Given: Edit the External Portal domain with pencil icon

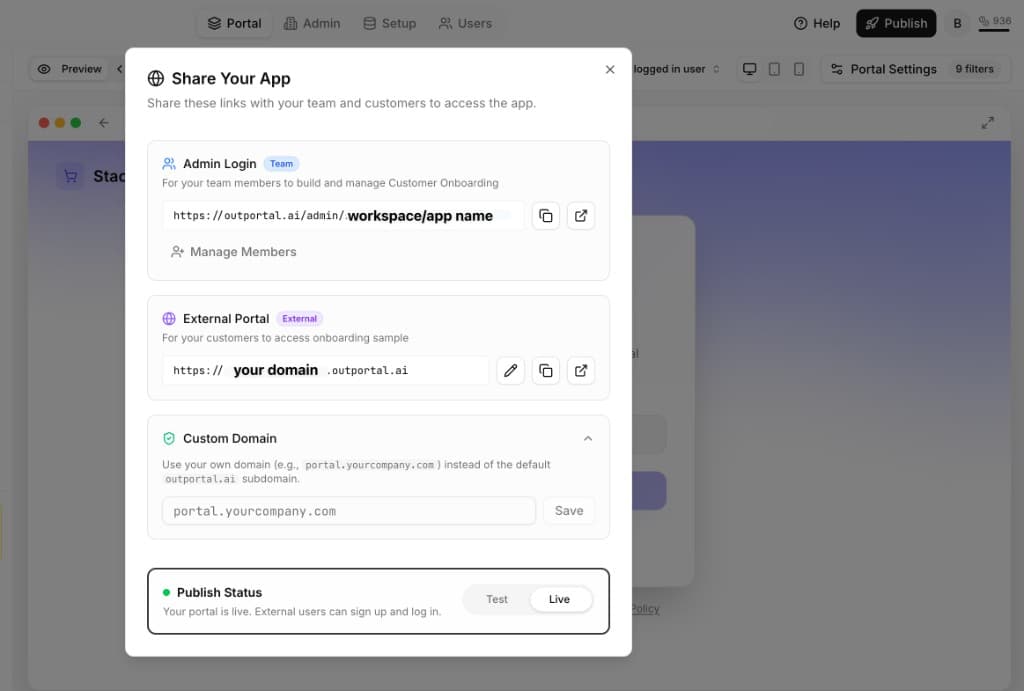Looking at the screenshot, I should tap(511, 370).
